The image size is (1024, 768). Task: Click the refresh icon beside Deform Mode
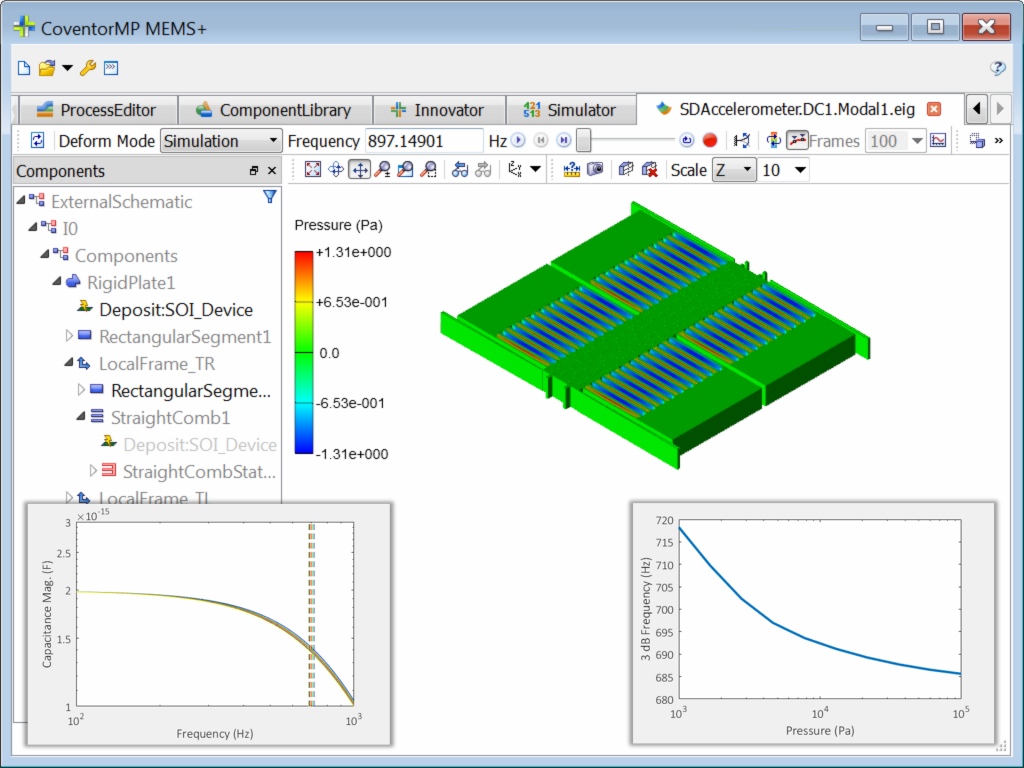tap(37, 140)
